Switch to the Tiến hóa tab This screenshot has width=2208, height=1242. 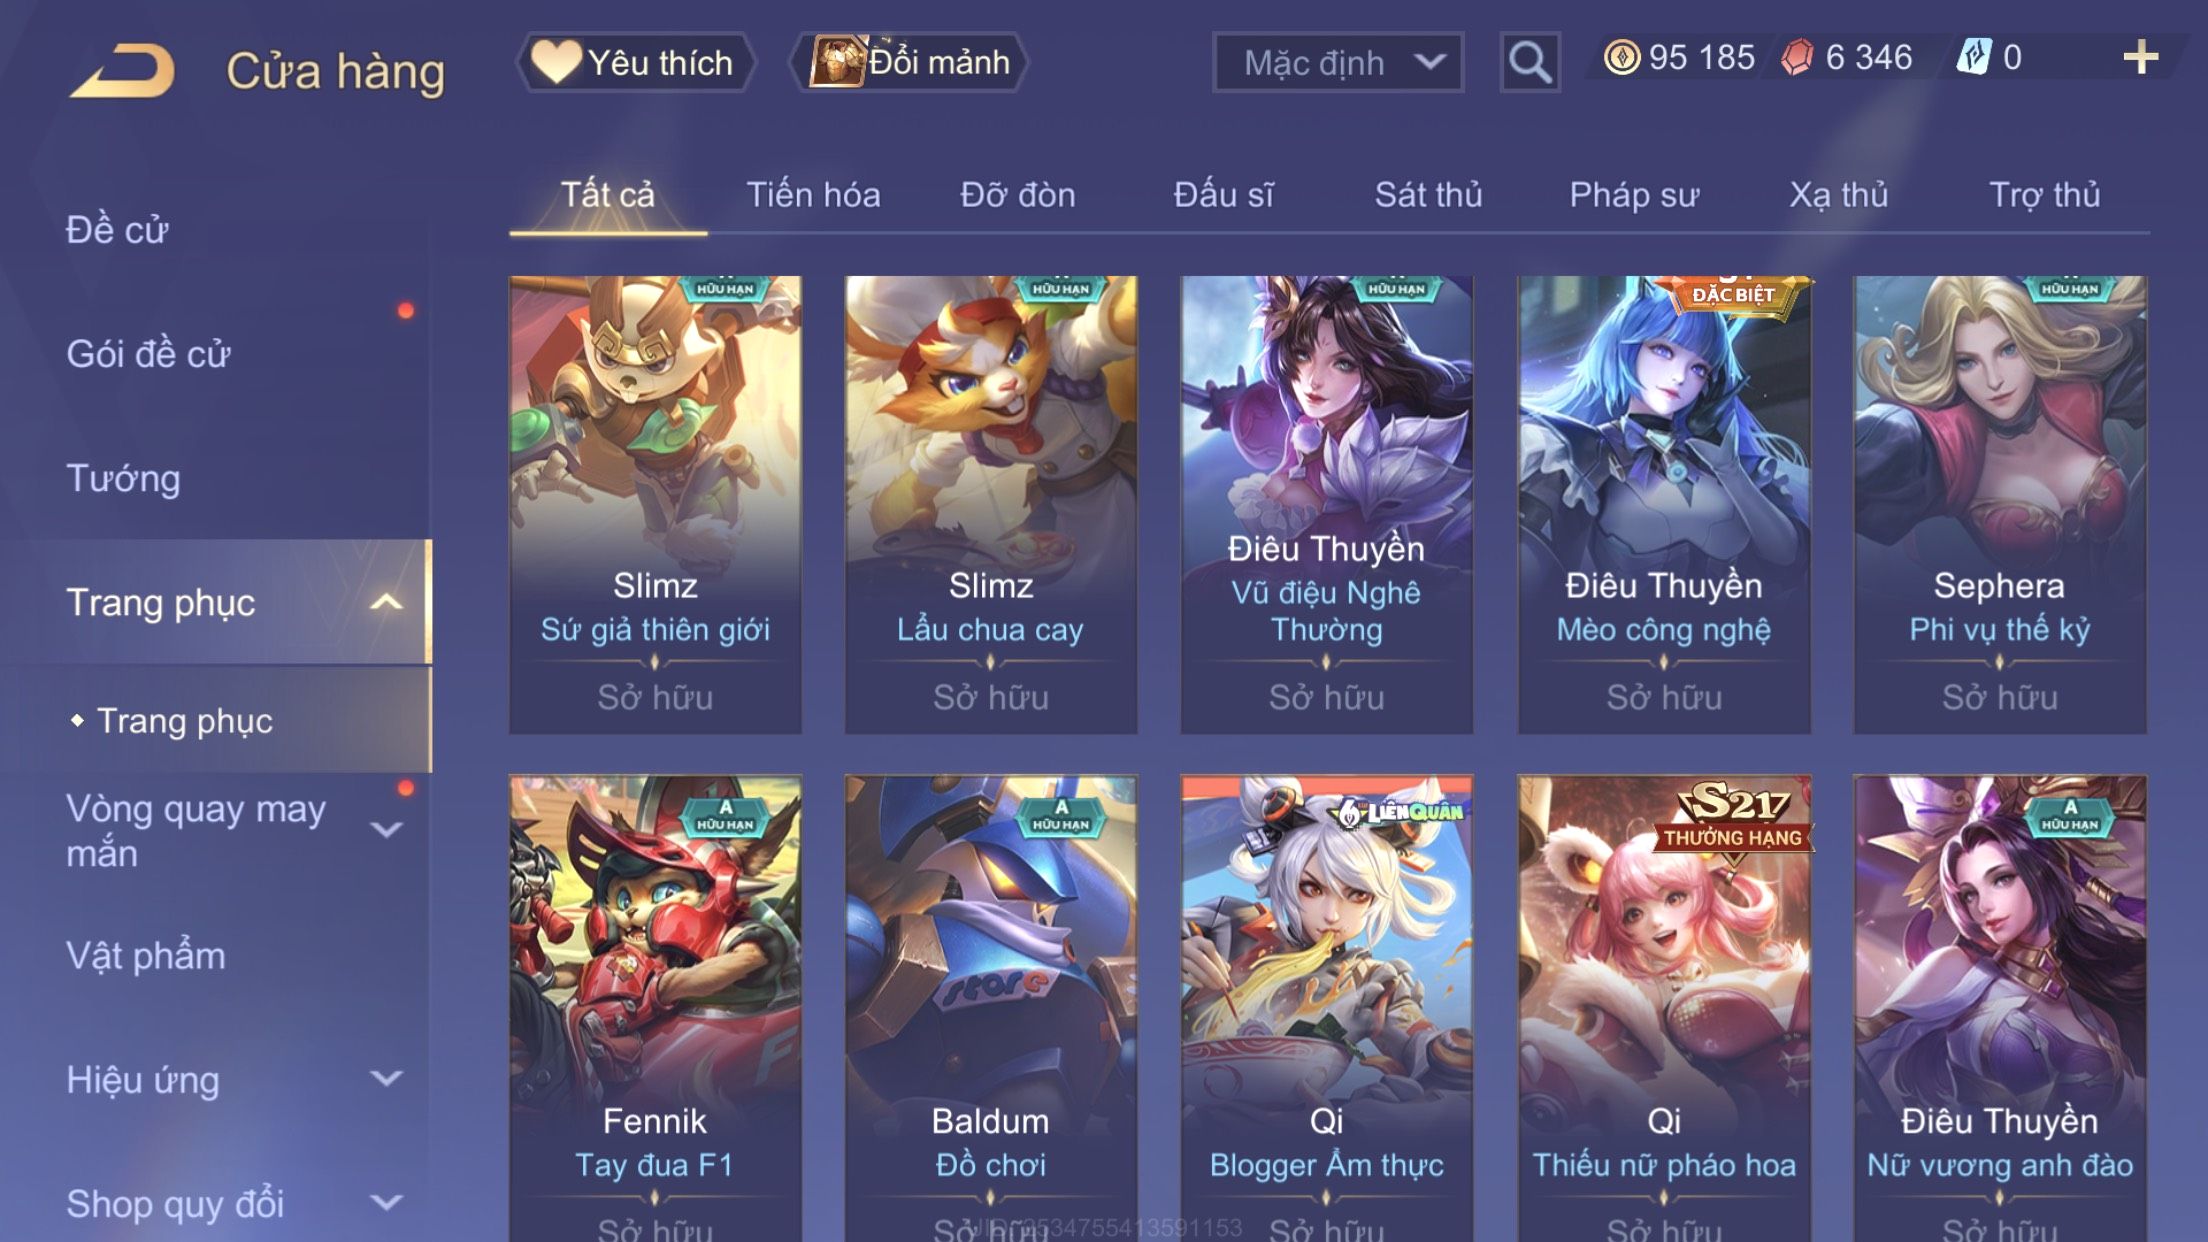click(x=813, y=195)
